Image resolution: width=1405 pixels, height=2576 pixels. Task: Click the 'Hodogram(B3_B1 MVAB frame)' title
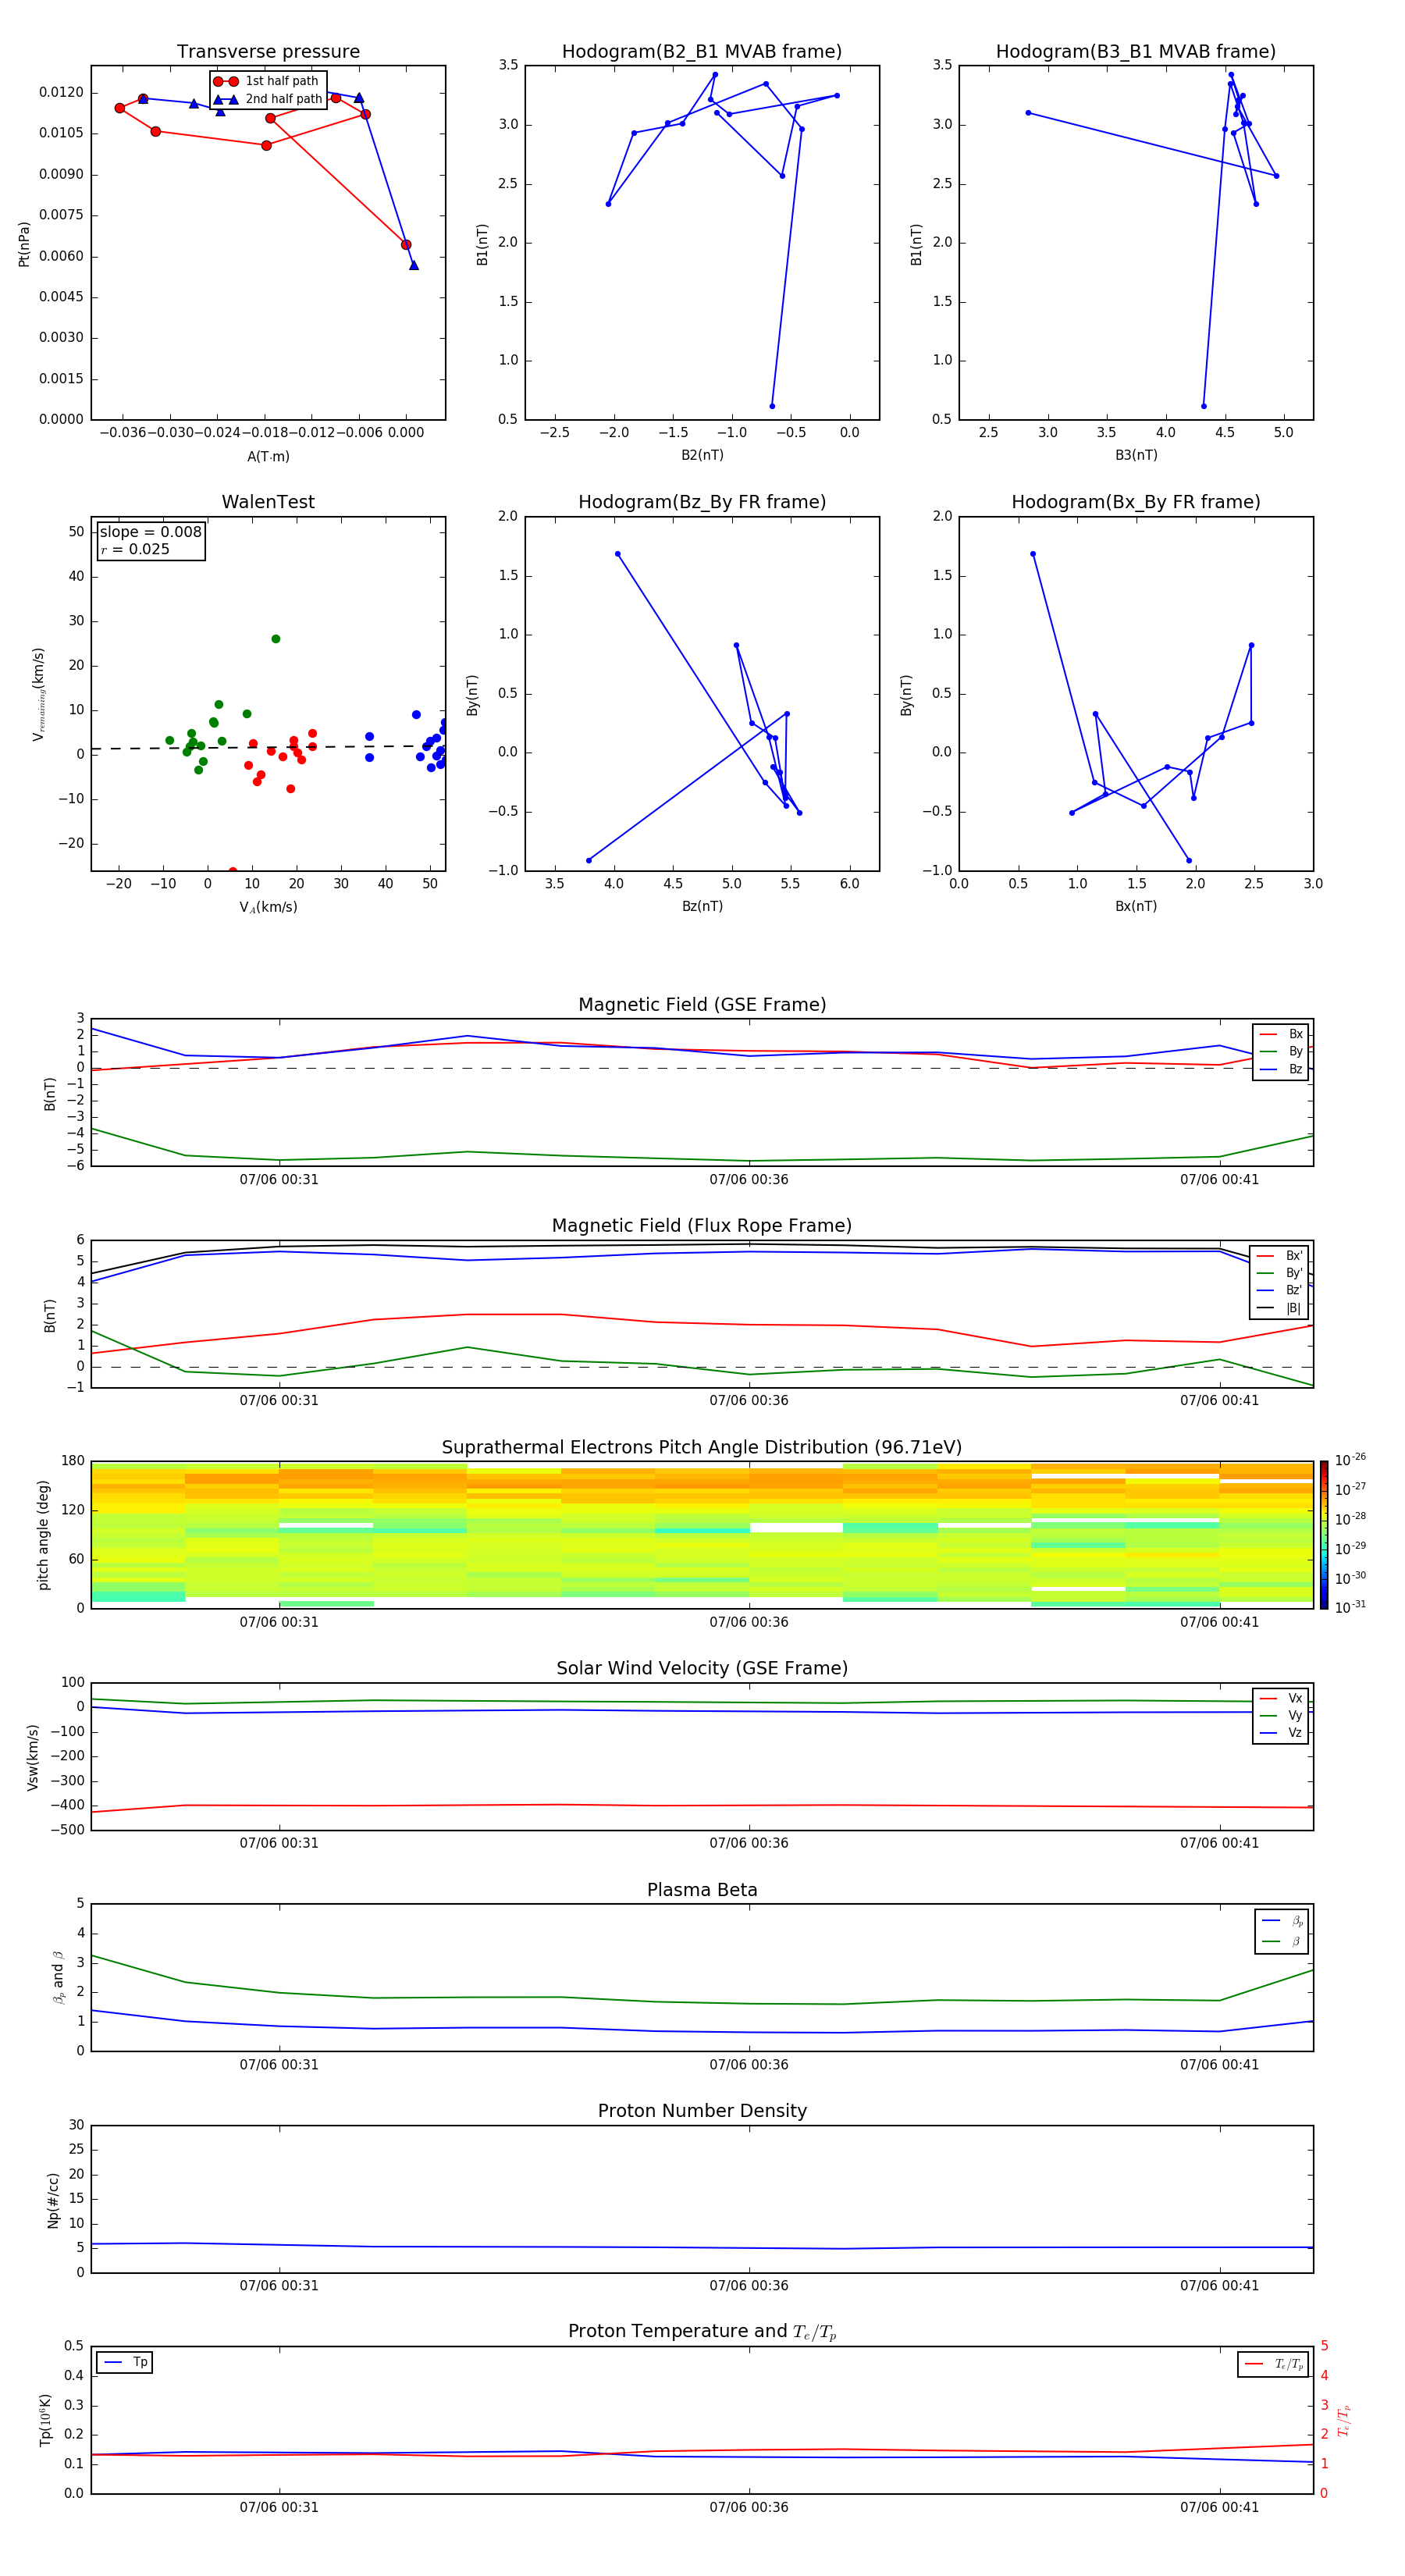1136,51
